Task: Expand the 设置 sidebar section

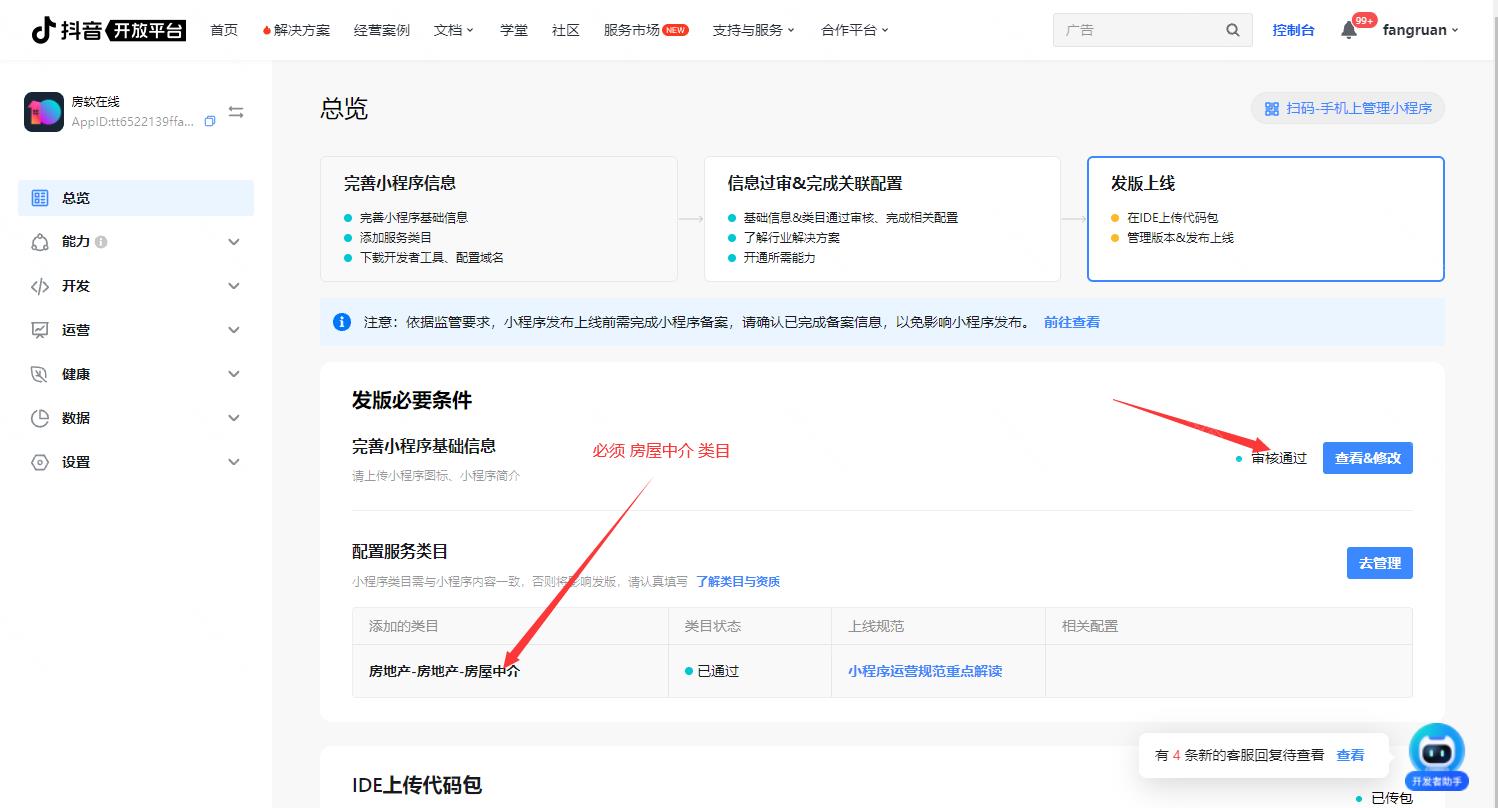Action: point(234,462)
